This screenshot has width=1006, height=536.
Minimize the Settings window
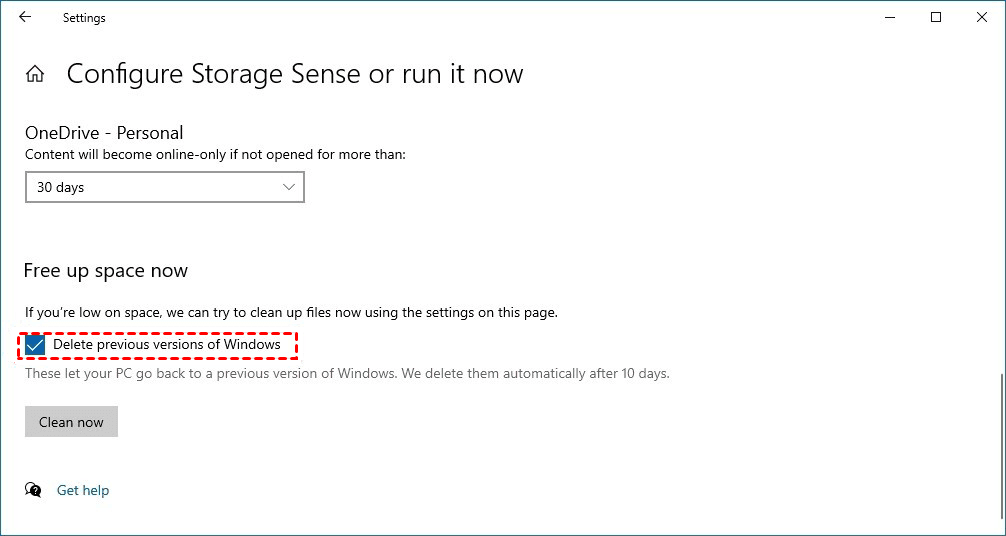890,17
